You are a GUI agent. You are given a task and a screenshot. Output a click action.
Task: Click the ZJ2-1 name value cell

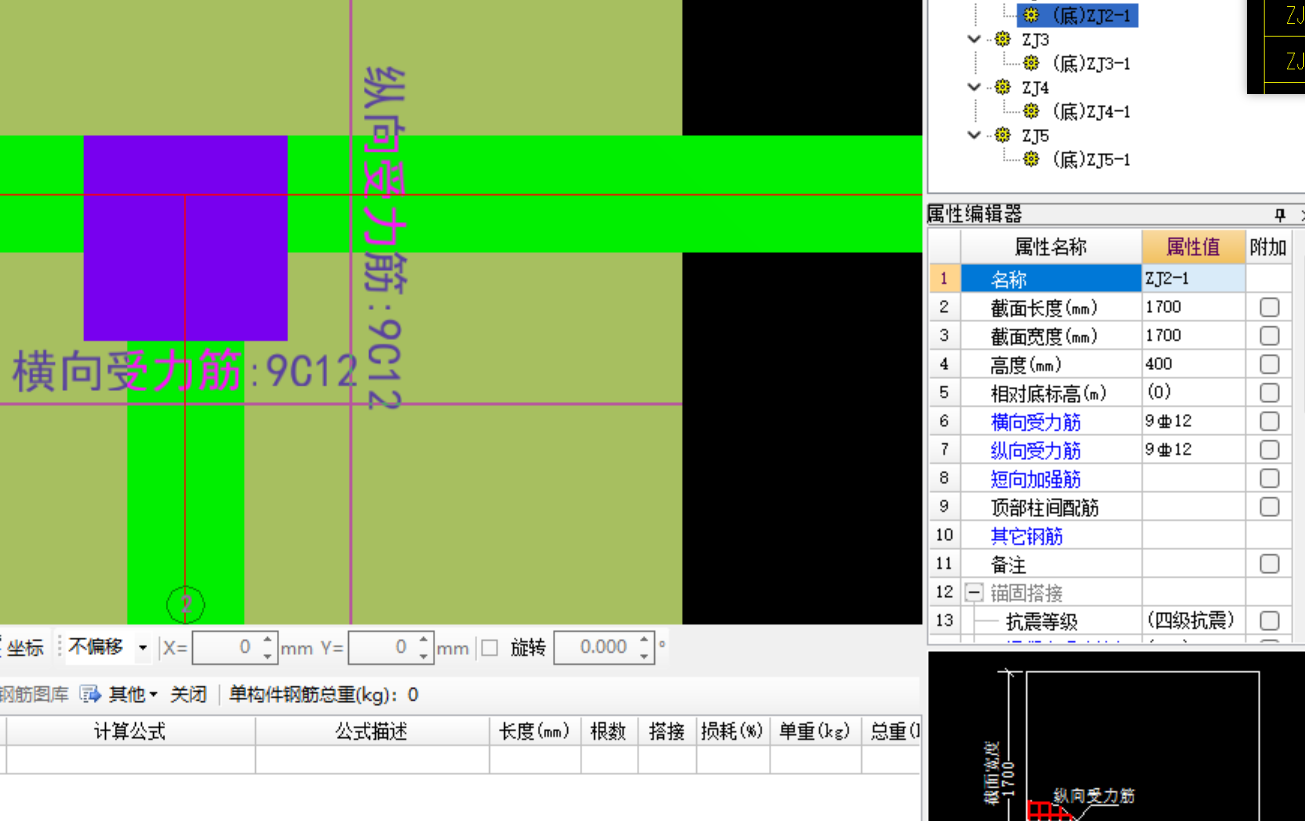pos(1194,279)
